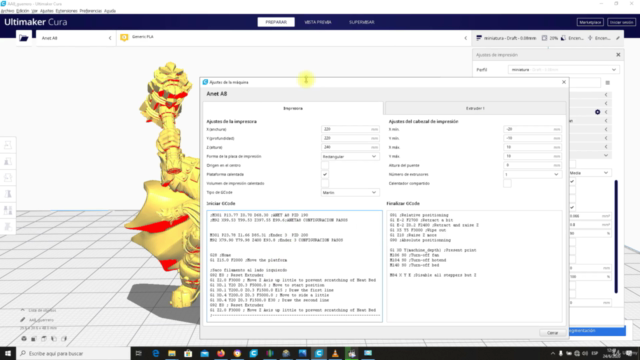Open the Marketplace
Screen dimensions: 640x360
coord(590,22)
